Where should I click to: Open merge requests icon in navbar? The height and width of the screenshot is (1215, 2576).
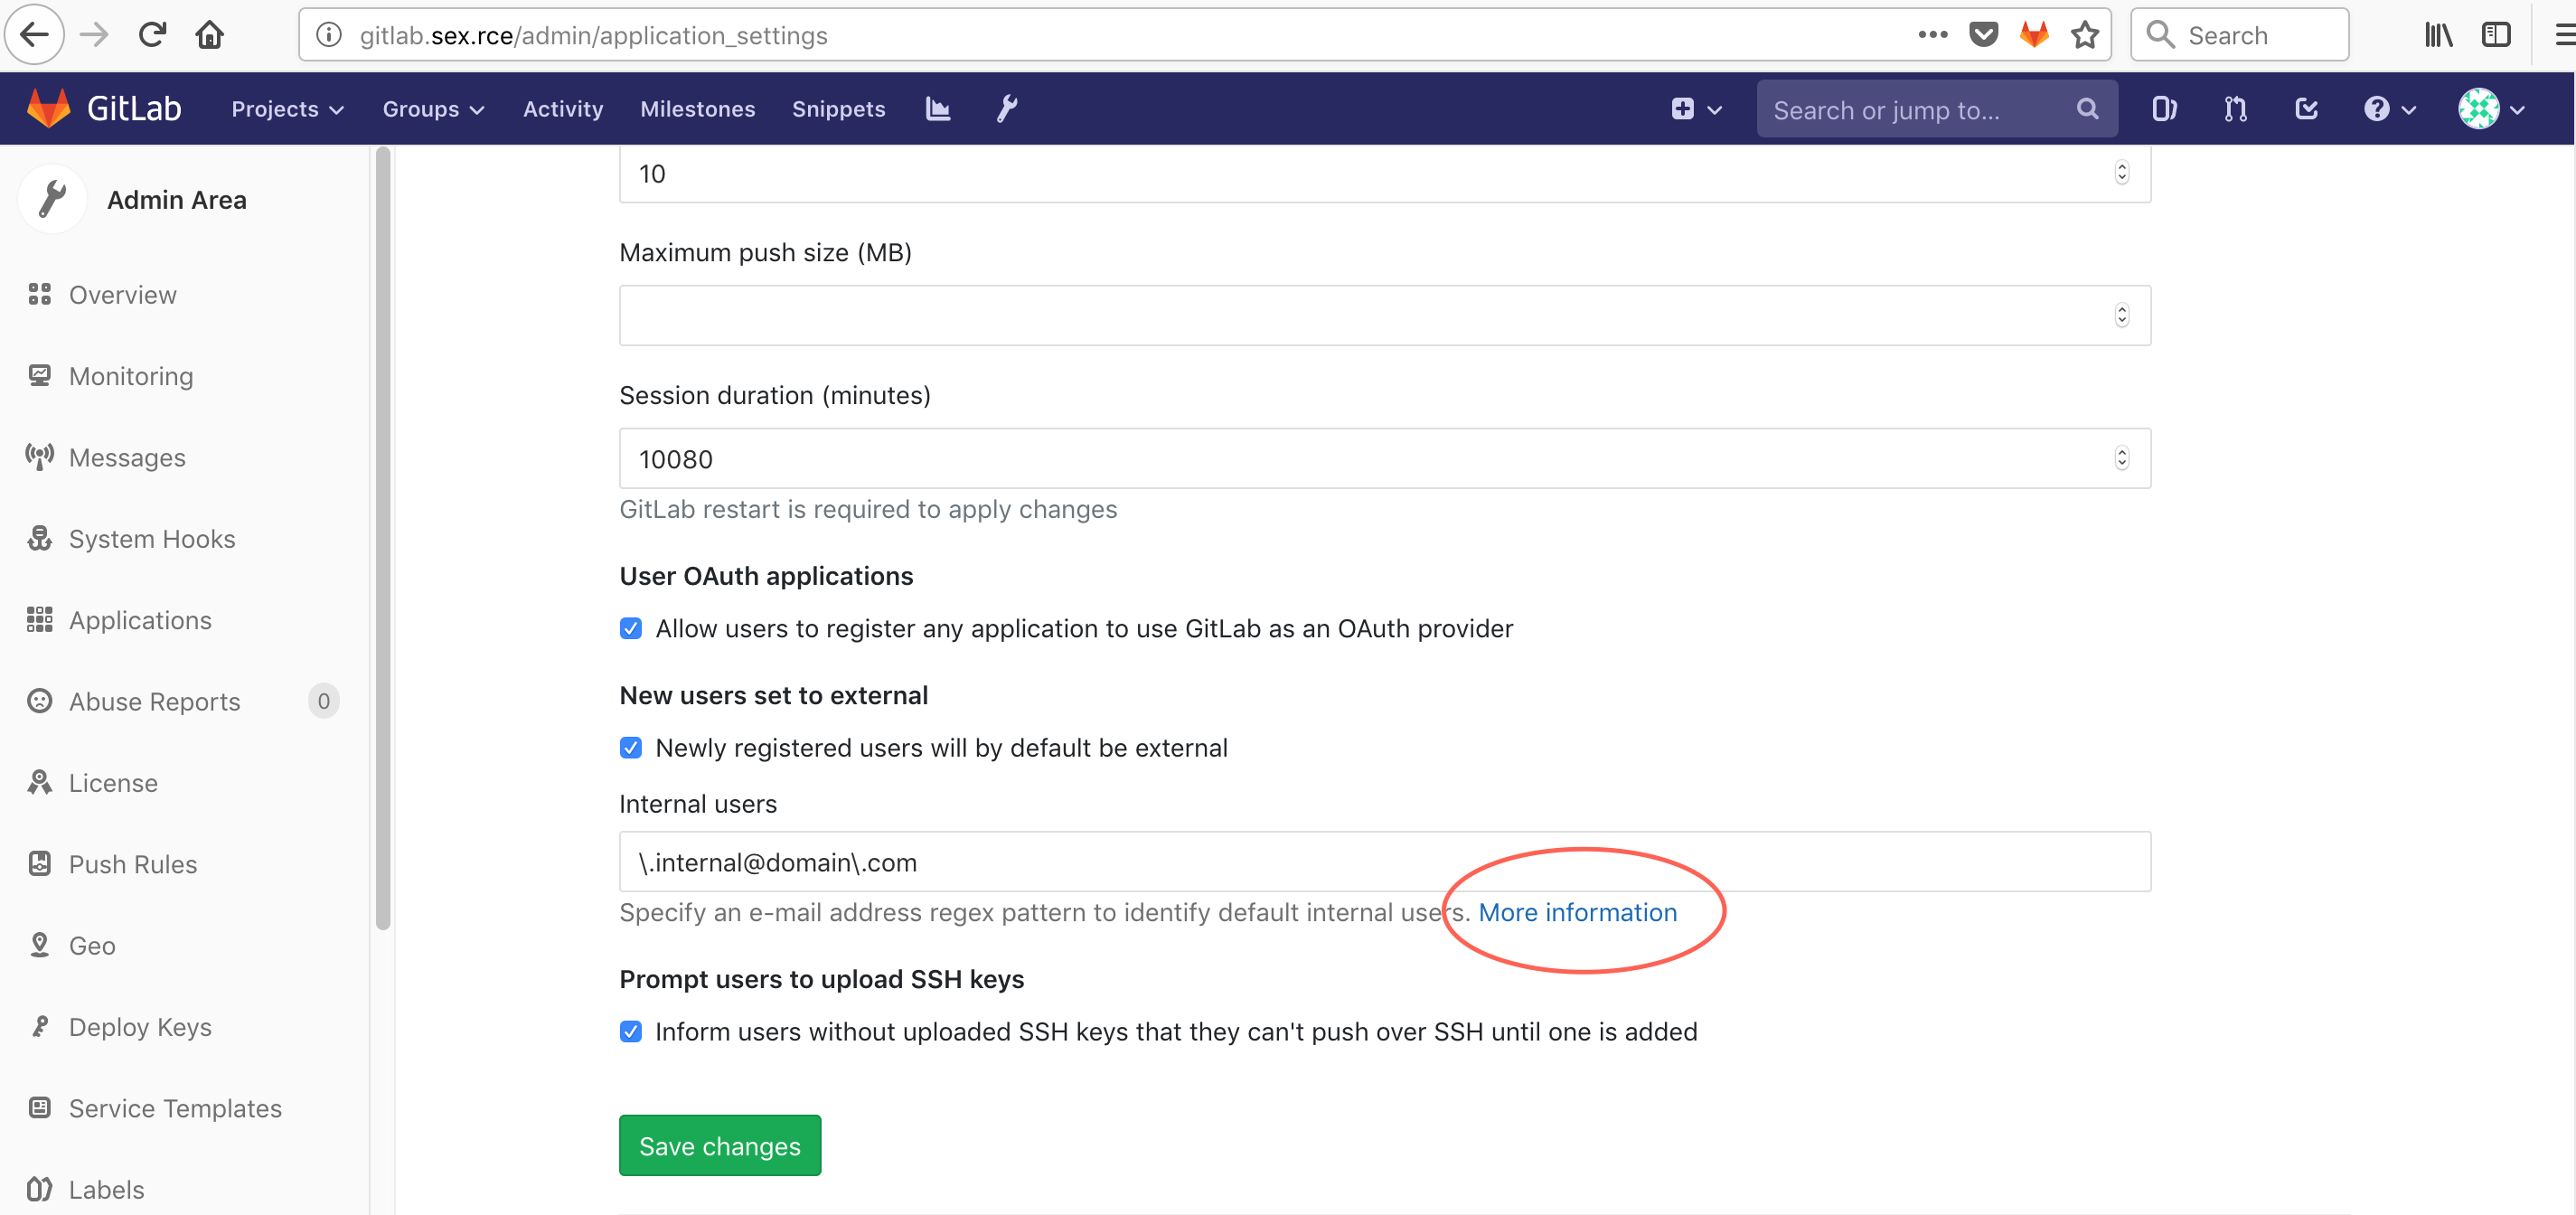point(2235,108)
